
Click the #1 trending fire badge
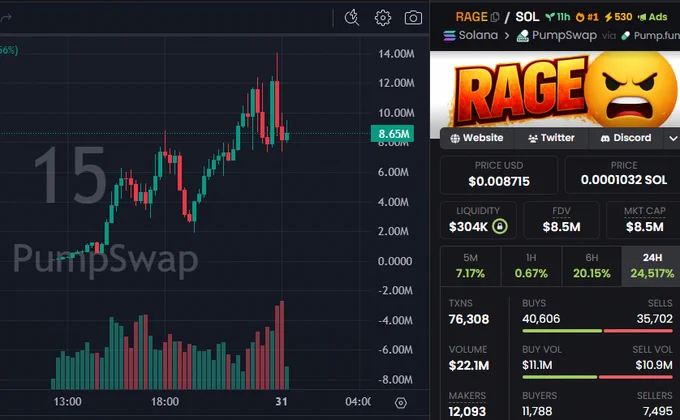(587, 17)
